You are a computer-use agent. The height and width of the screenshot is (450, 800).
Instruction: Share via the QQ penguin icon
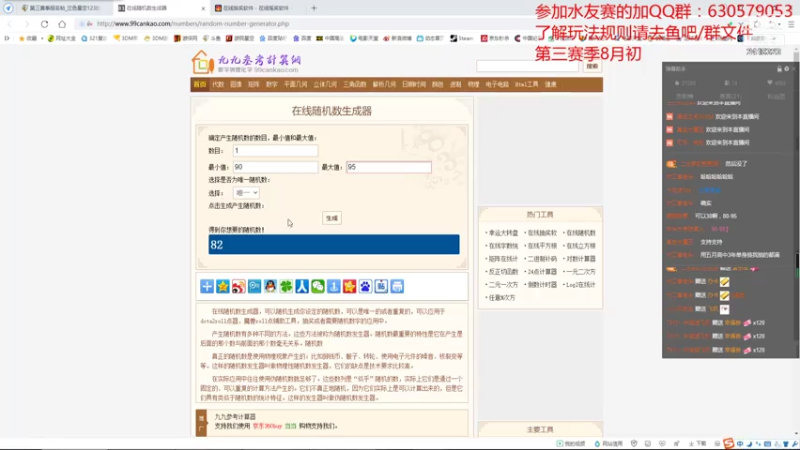[270, 286]
